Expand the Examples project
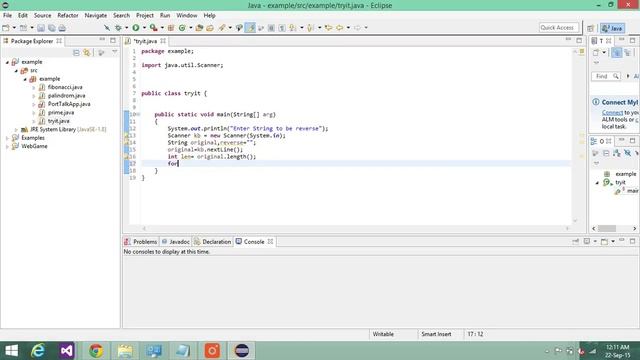The image size is (640, 360). click(x=7, y=138)
